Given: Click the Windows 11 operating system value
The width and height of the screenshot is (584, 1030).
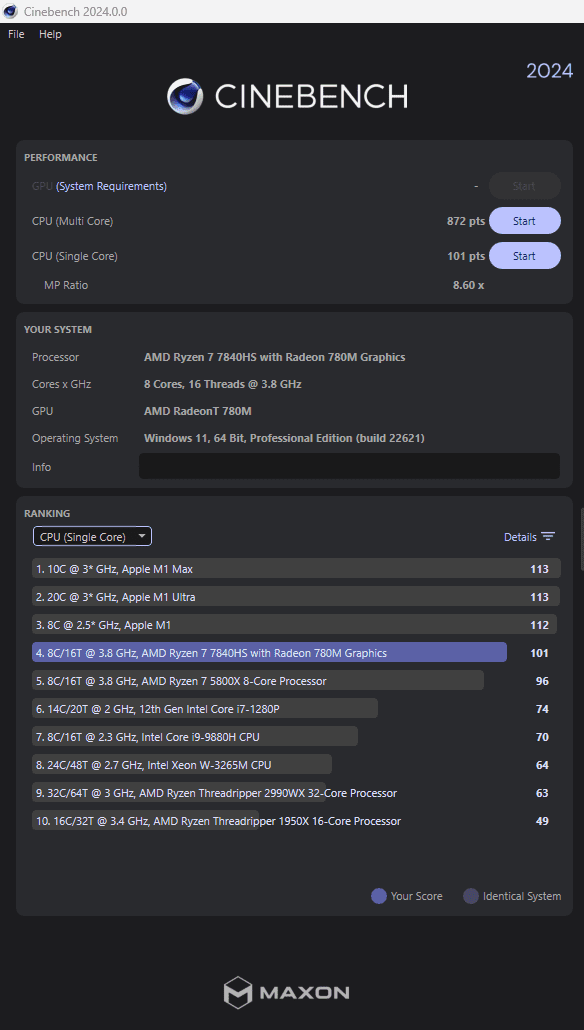Looking at the screenshot, I should click(x=284, y=438).
